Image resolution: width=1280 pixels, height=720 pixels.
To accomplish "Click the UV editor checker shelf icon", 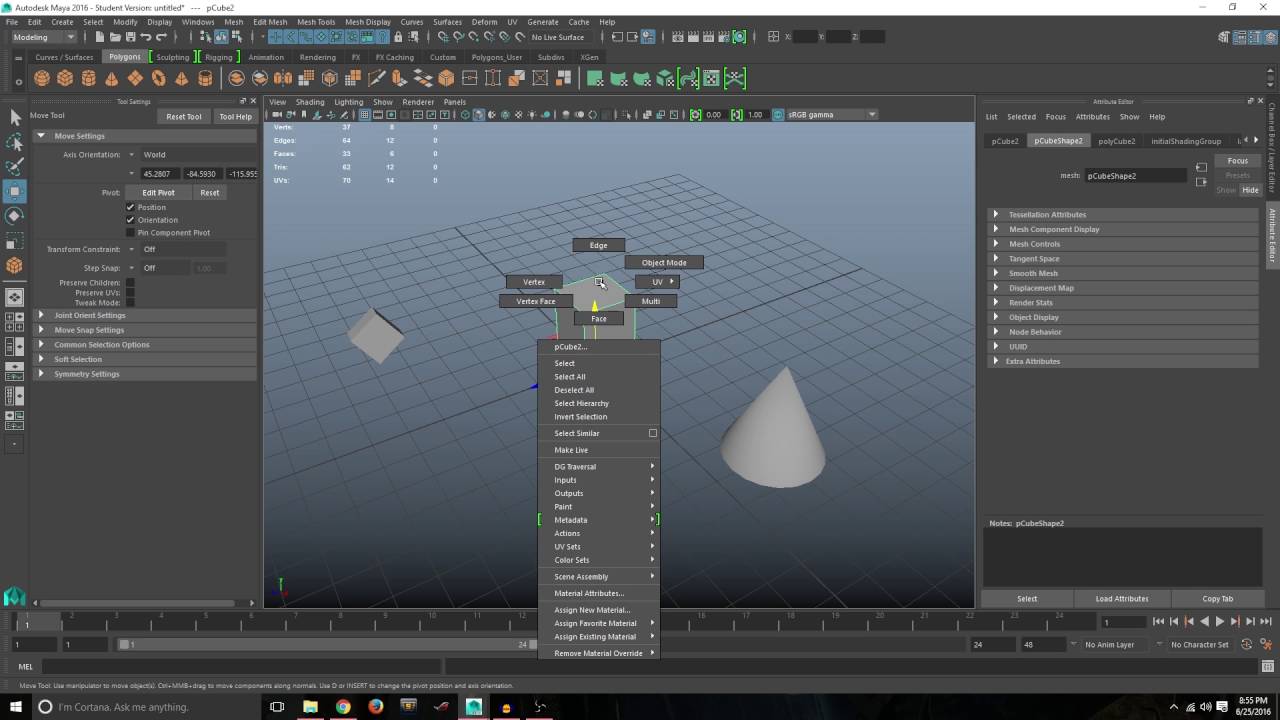I will 711,78.
